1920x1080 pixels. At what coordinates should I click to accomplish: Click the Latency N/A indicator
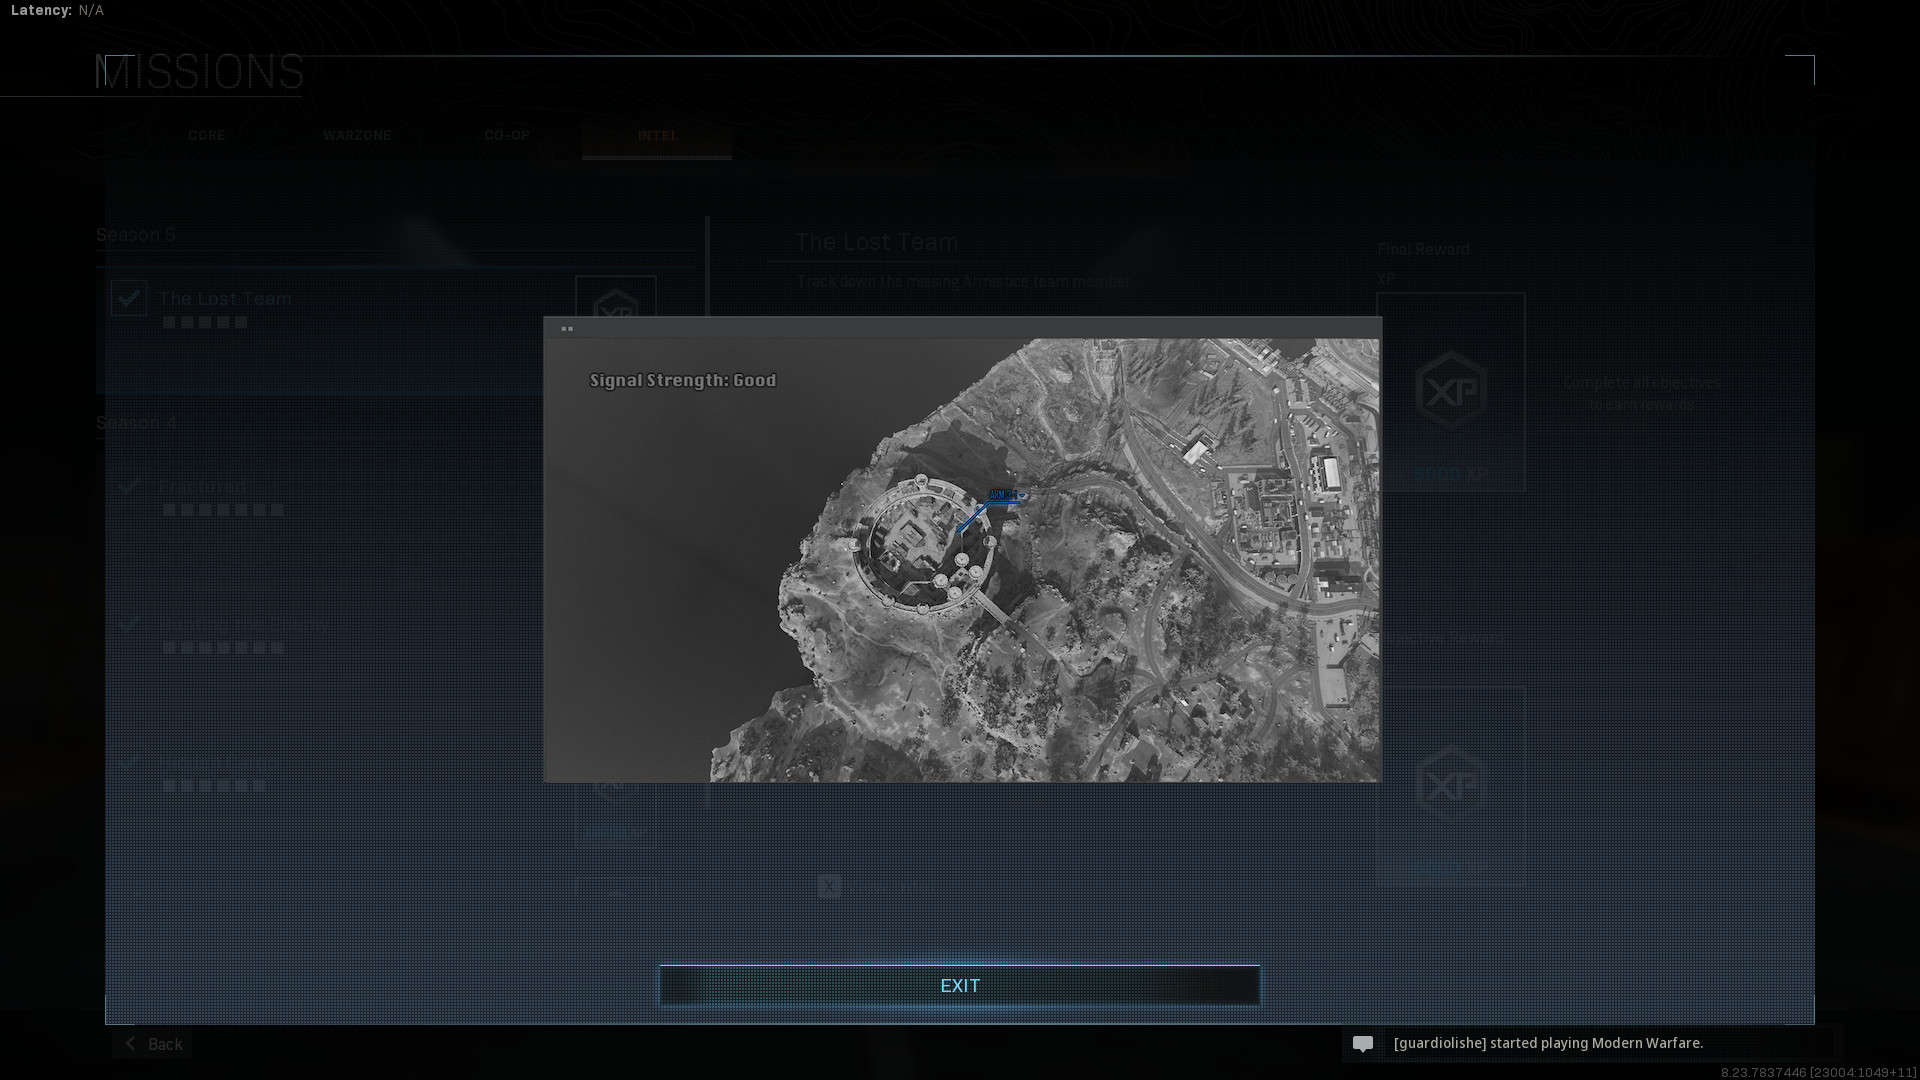(57, 10)
